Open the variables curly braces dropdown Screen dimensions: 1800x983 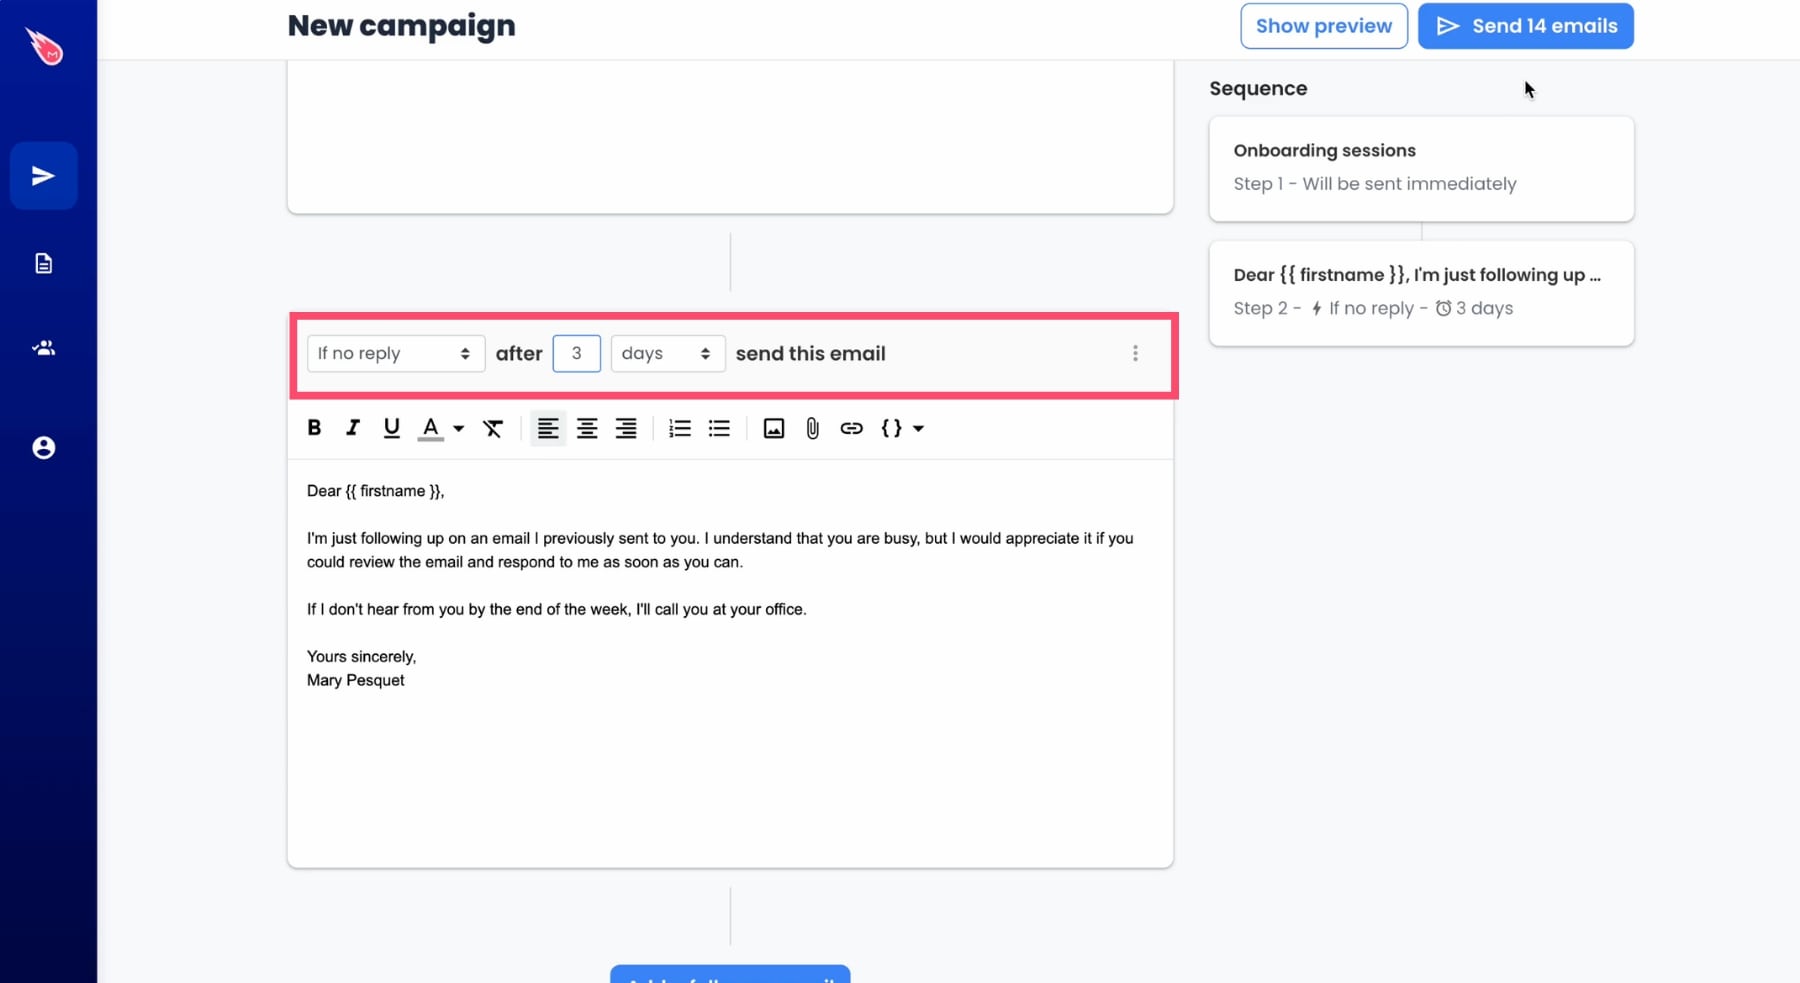point(902,428)
